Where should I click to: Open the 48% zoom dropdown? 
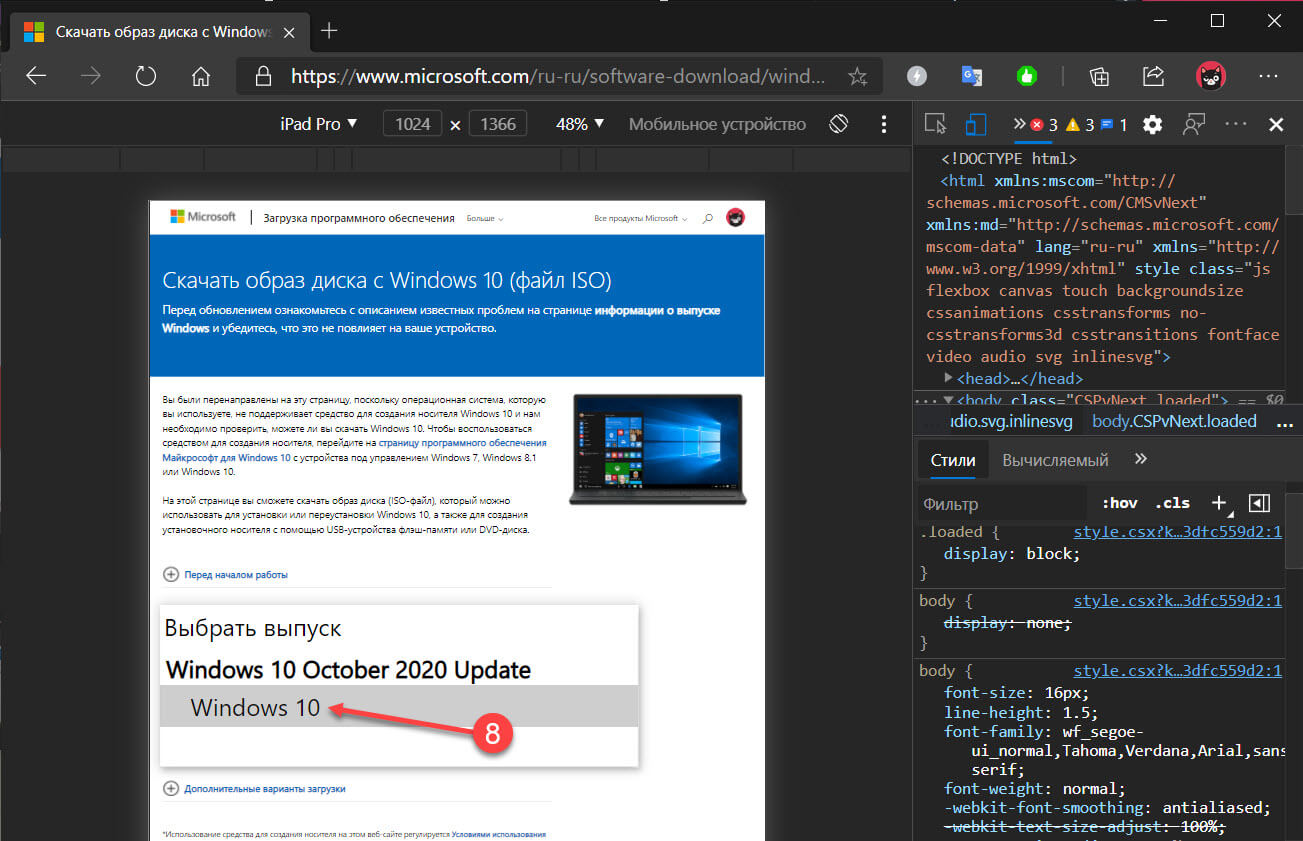coord(580,124)
